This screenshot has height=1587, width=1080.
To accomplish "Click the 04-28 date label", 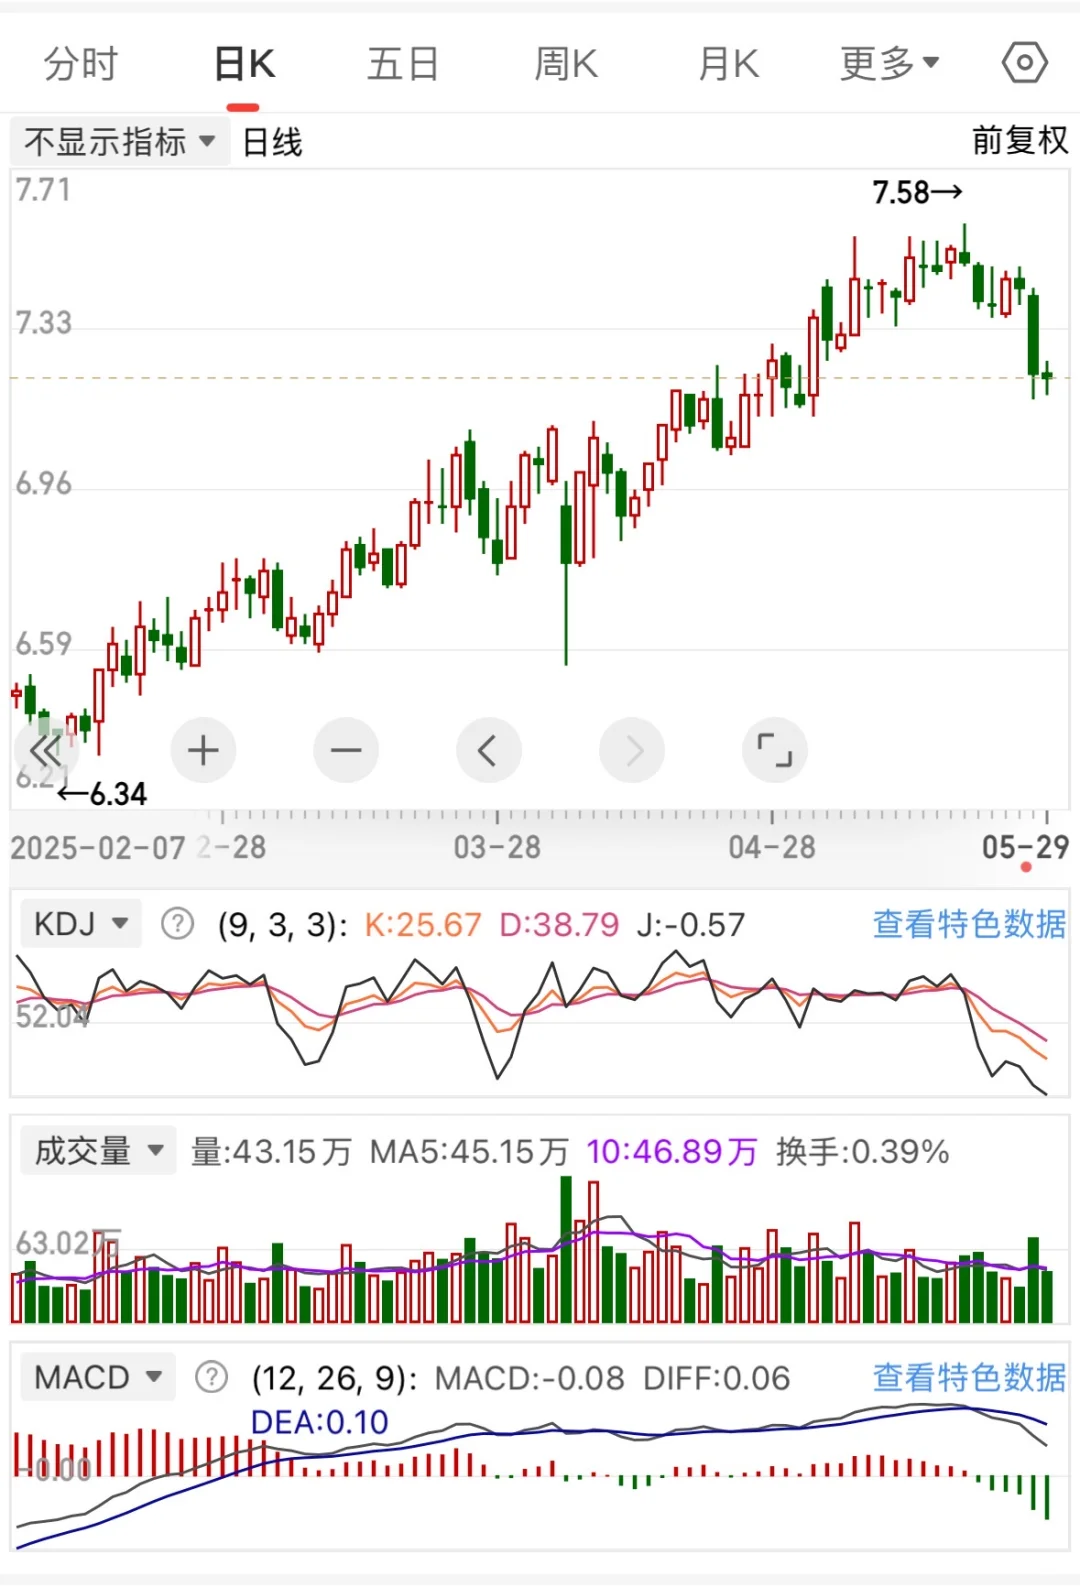I will [x=772, y=848].
